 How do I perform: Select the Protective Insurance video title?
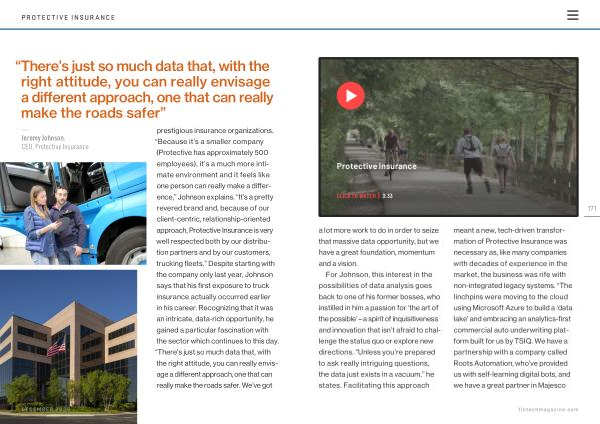[376, 166]
